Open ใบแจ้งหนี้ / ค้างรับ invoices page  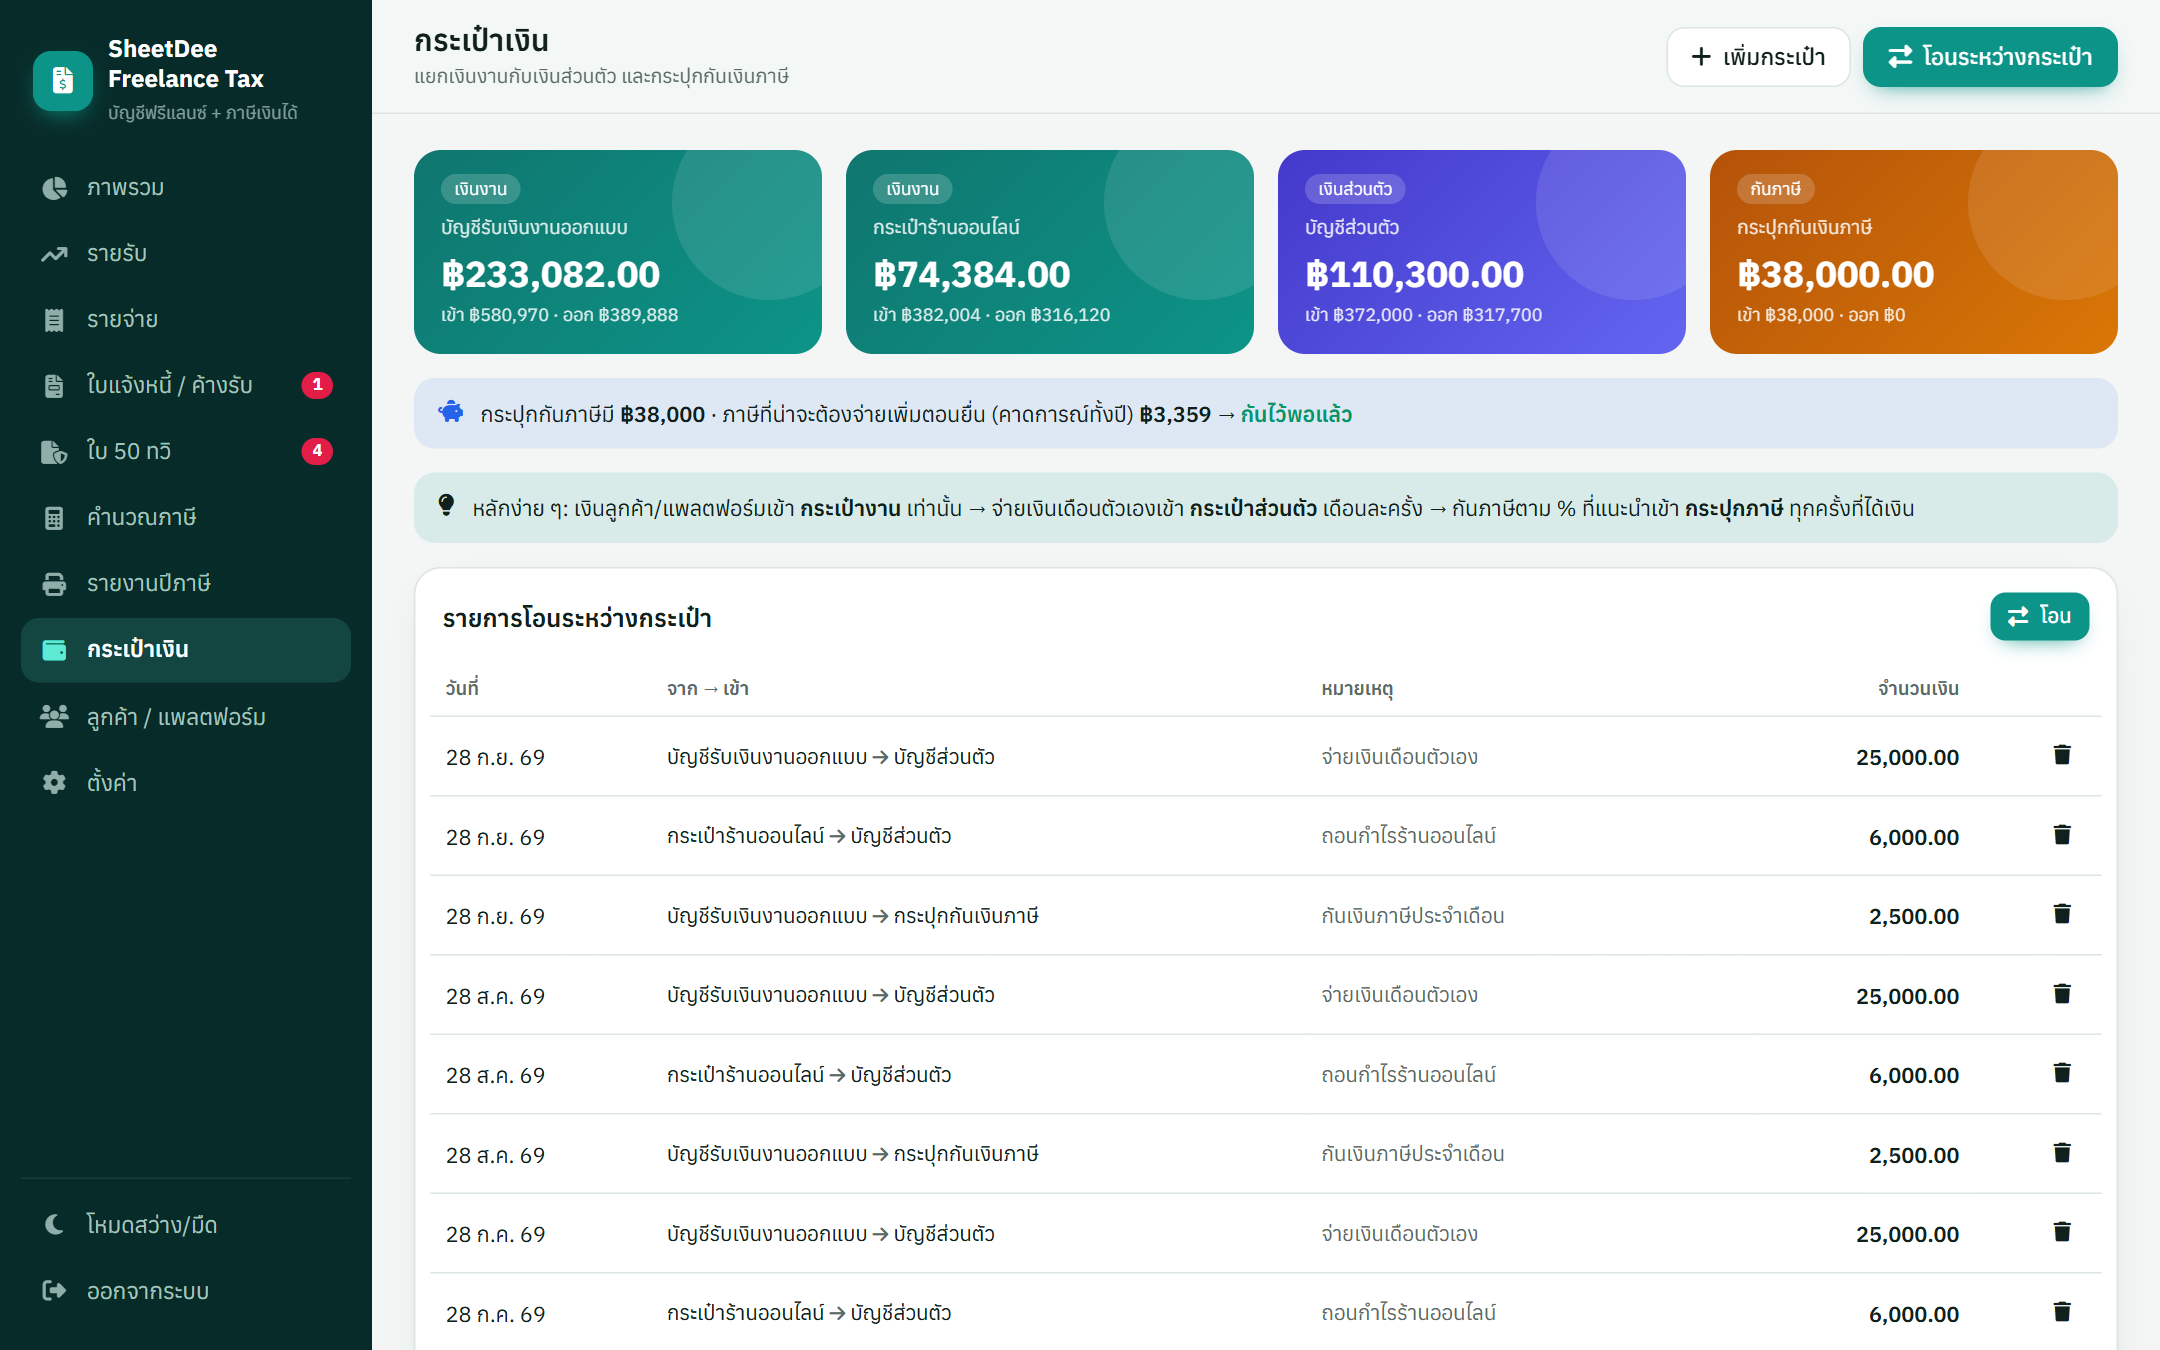point(186,385)
